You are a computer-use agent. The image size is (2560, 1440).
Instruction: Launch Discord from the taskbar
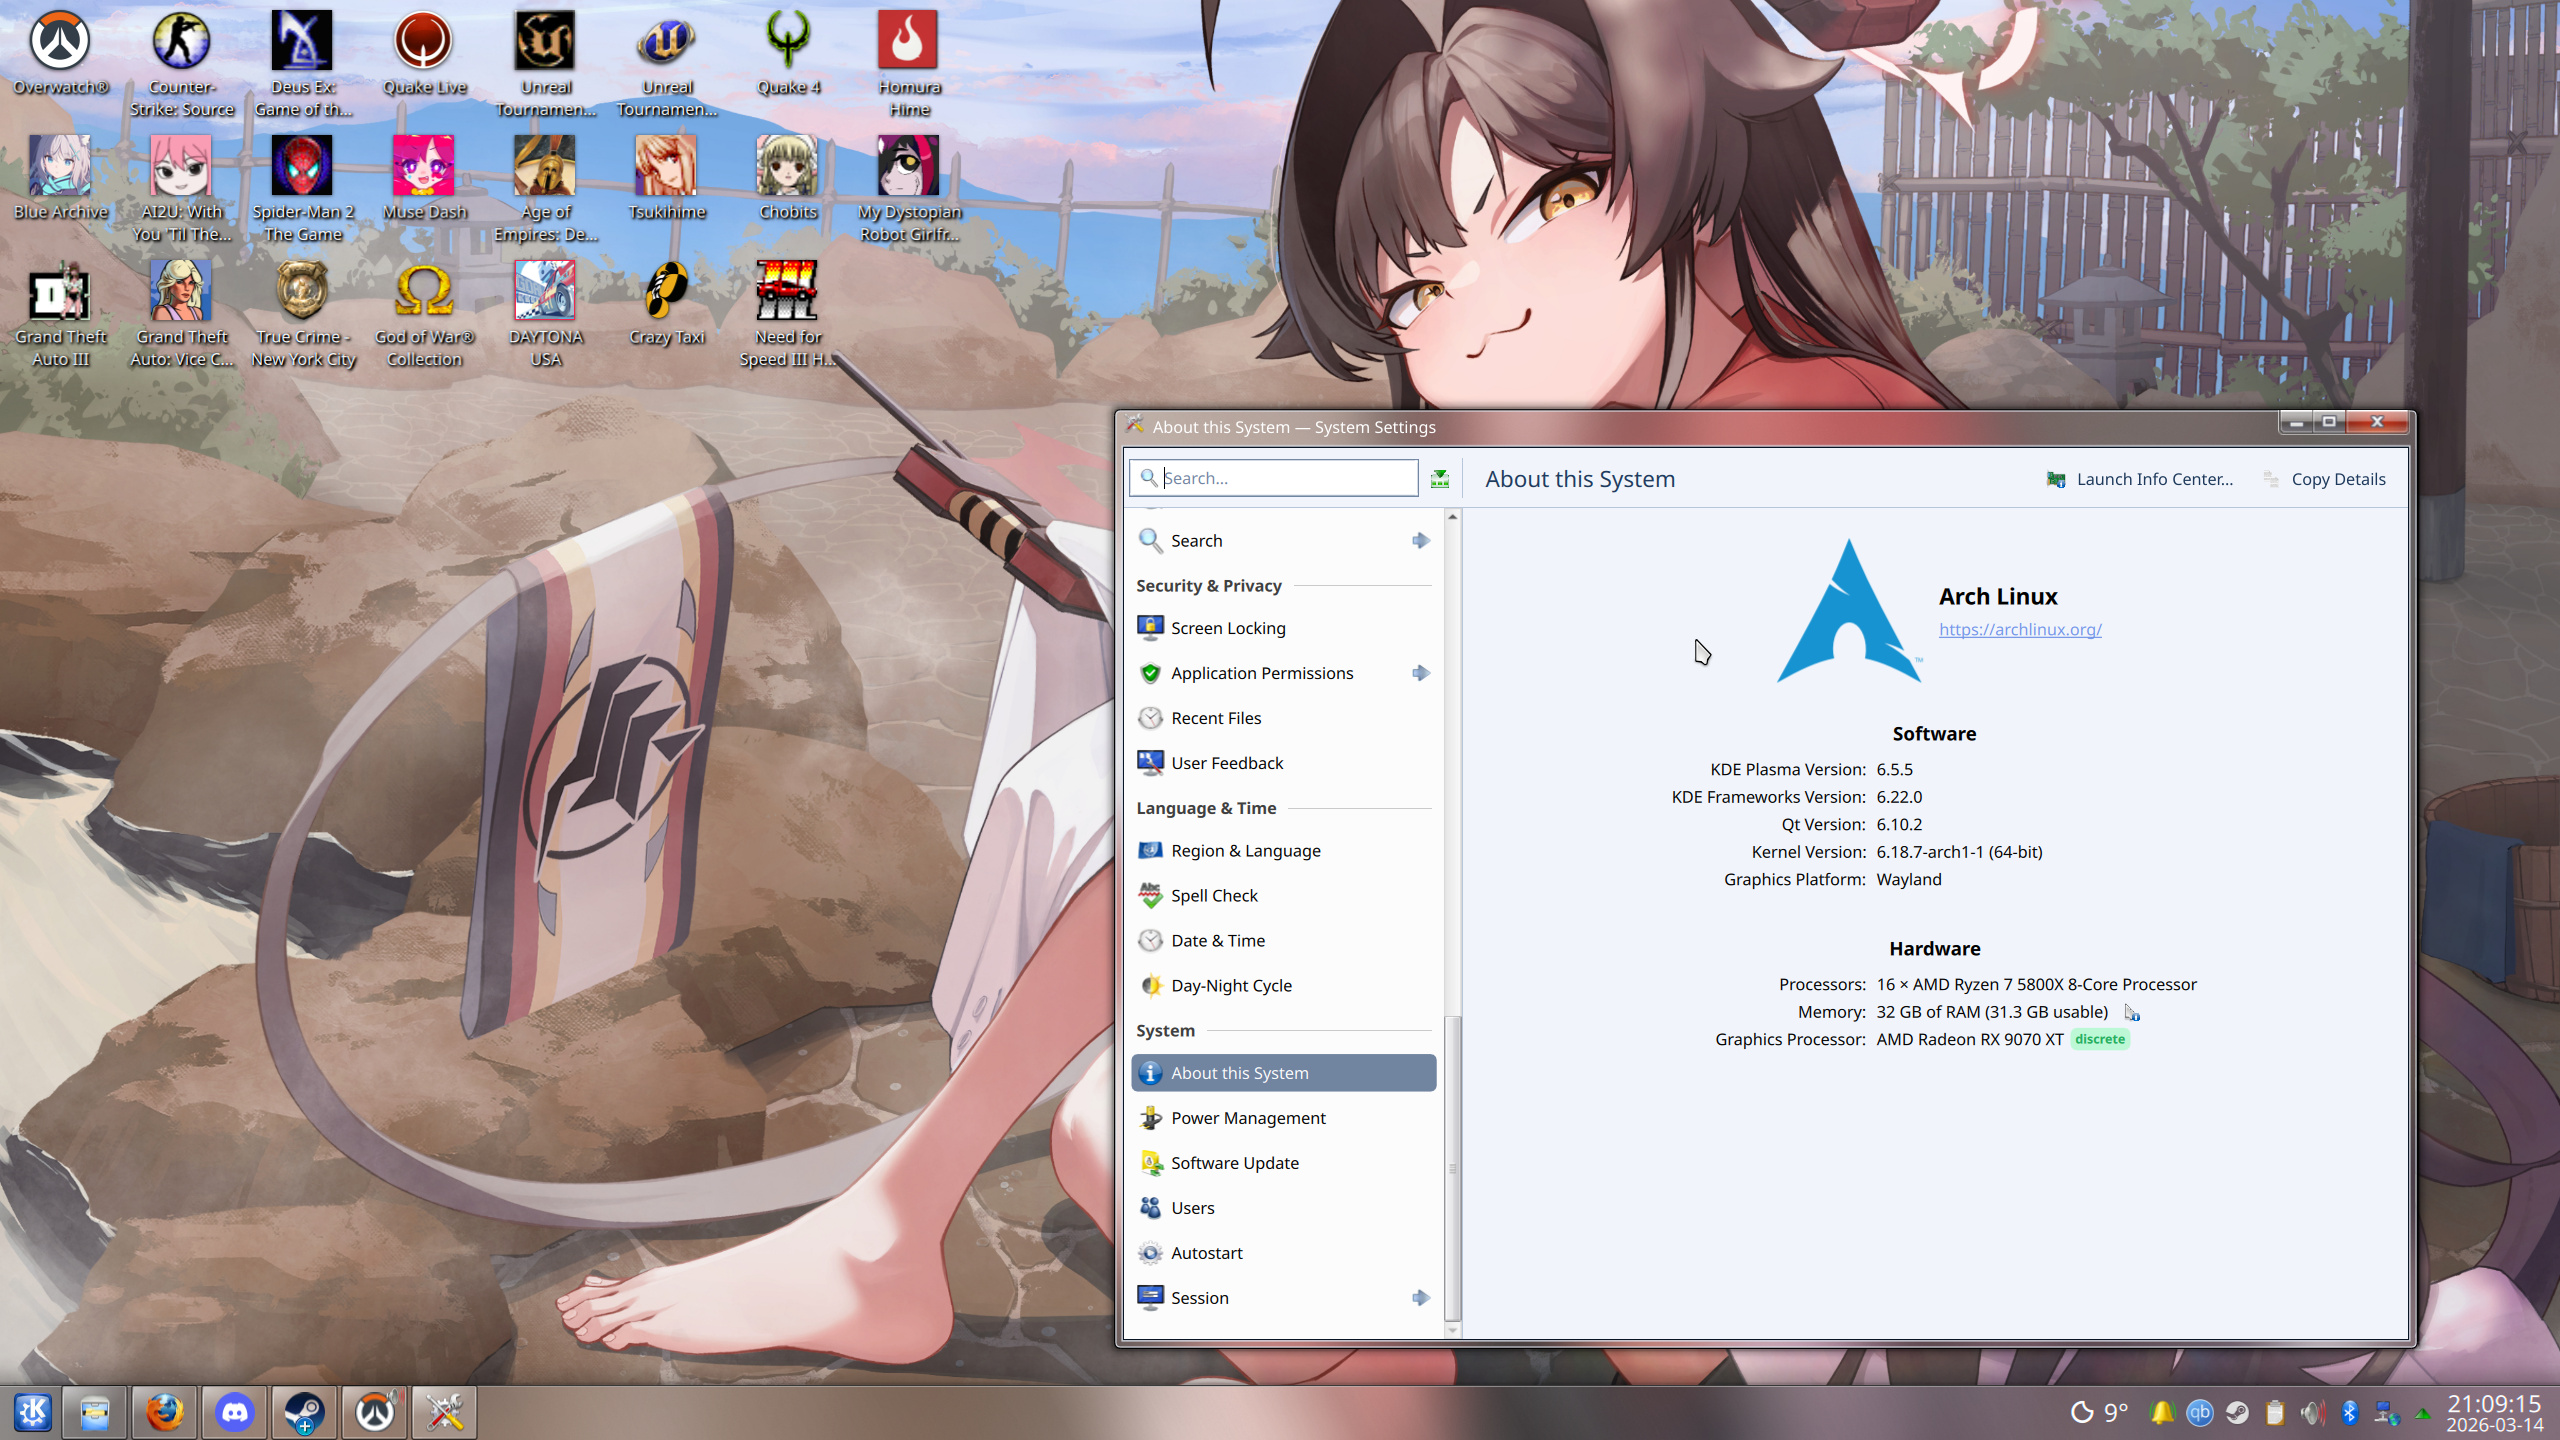tap(235, 1412)
